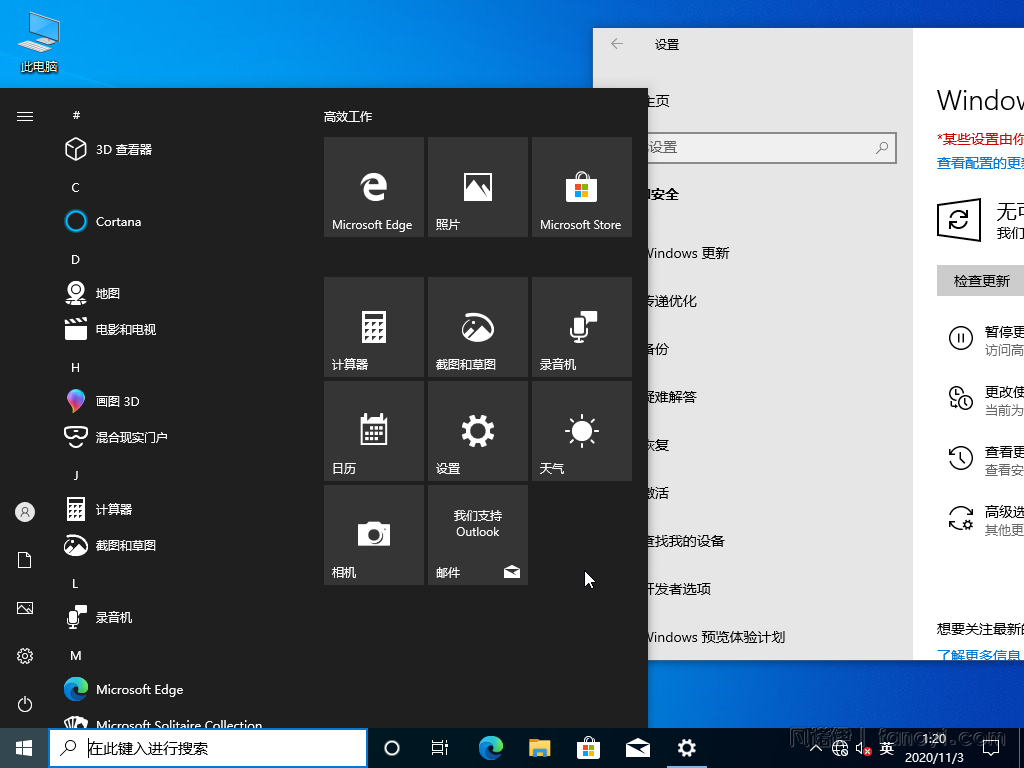Open the 天气 weather tile

581,431
